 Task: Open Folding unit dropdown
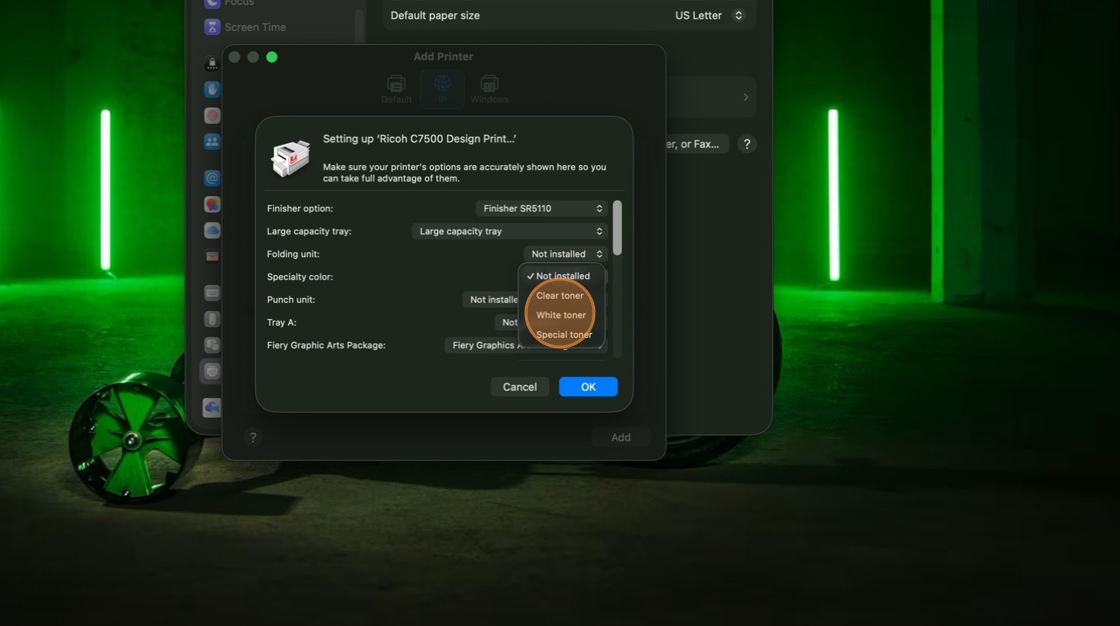565,254
